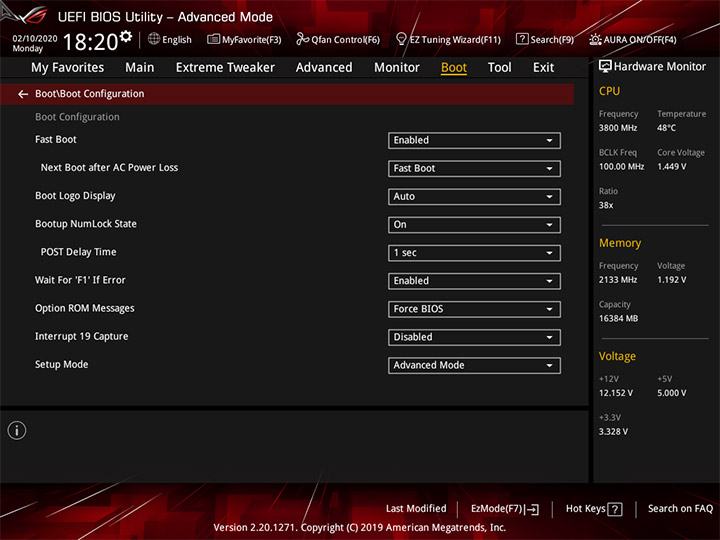720x540 pixels.
Task: Switch to EzMode(F7)
Action: (x=497, y=509)
